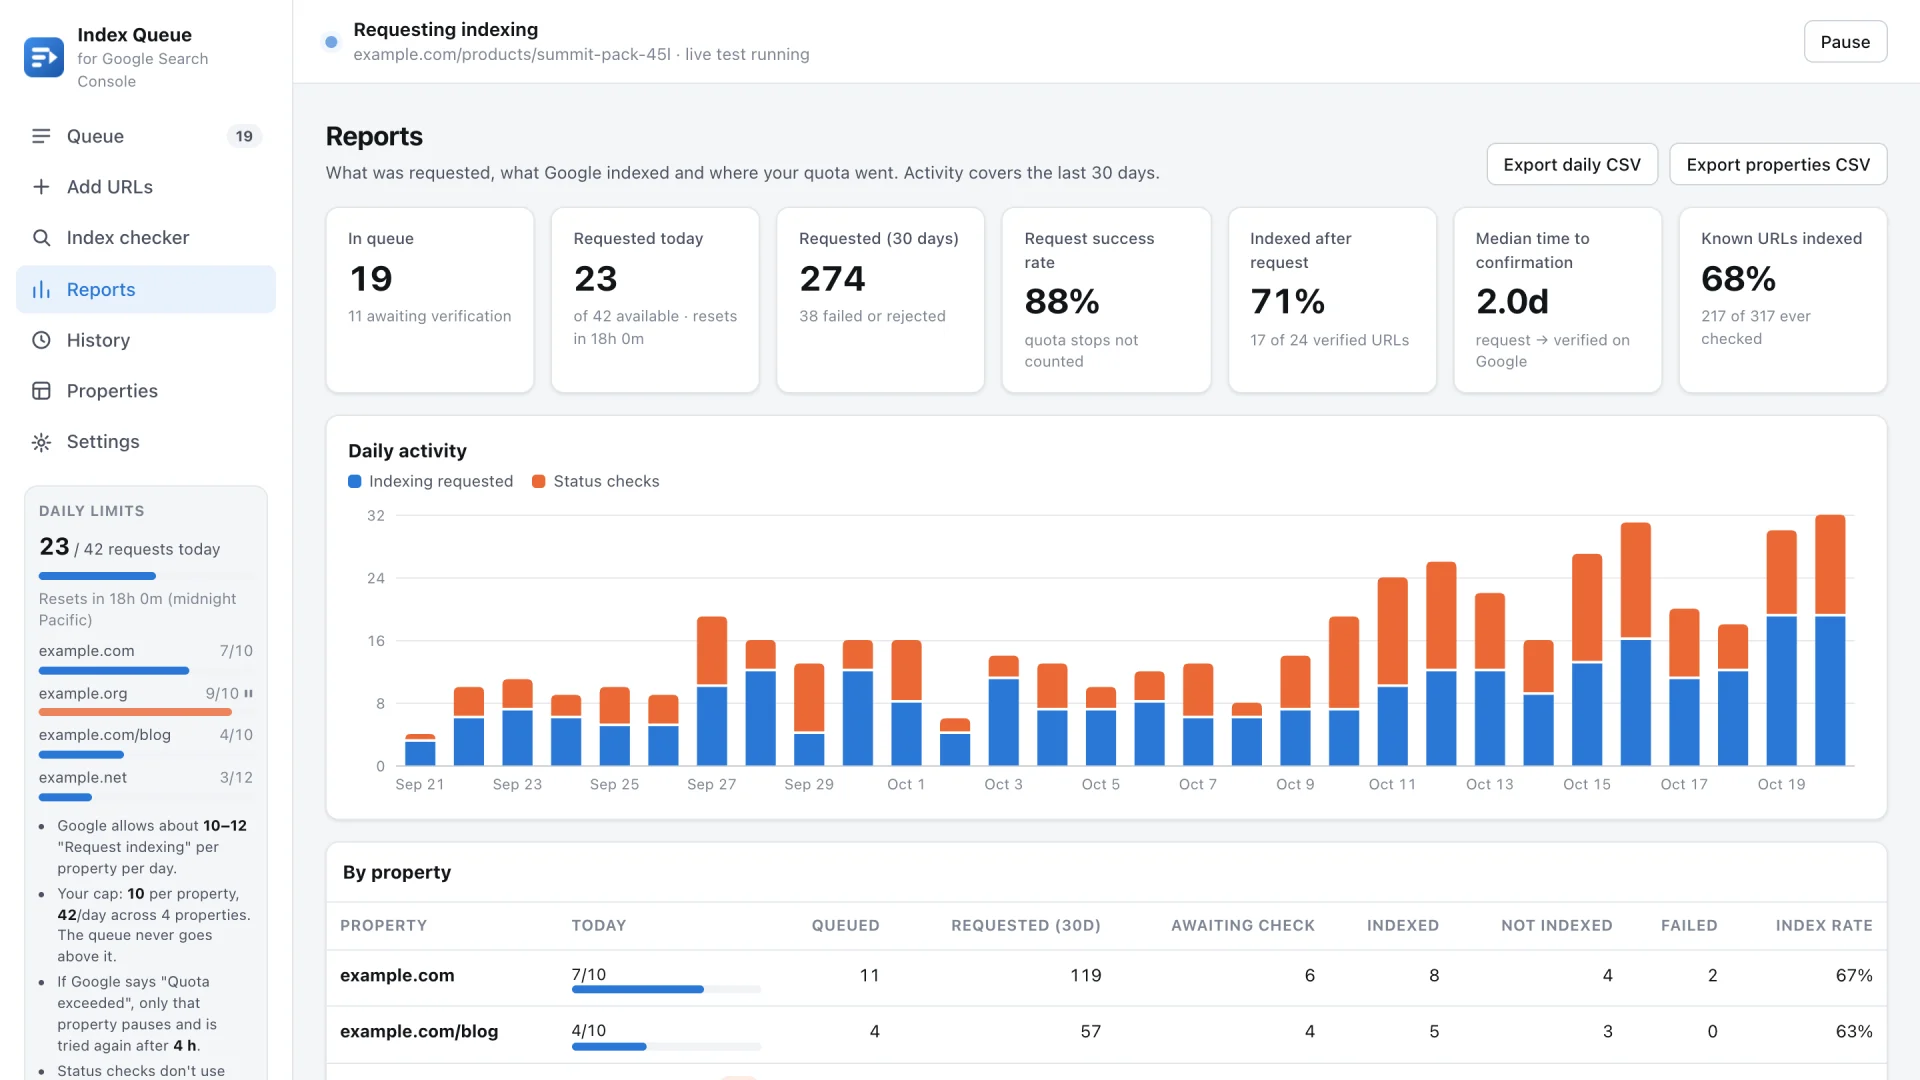
Task: Switch to the Settings page
Action: pyautogui.click(x=146, y=442)
